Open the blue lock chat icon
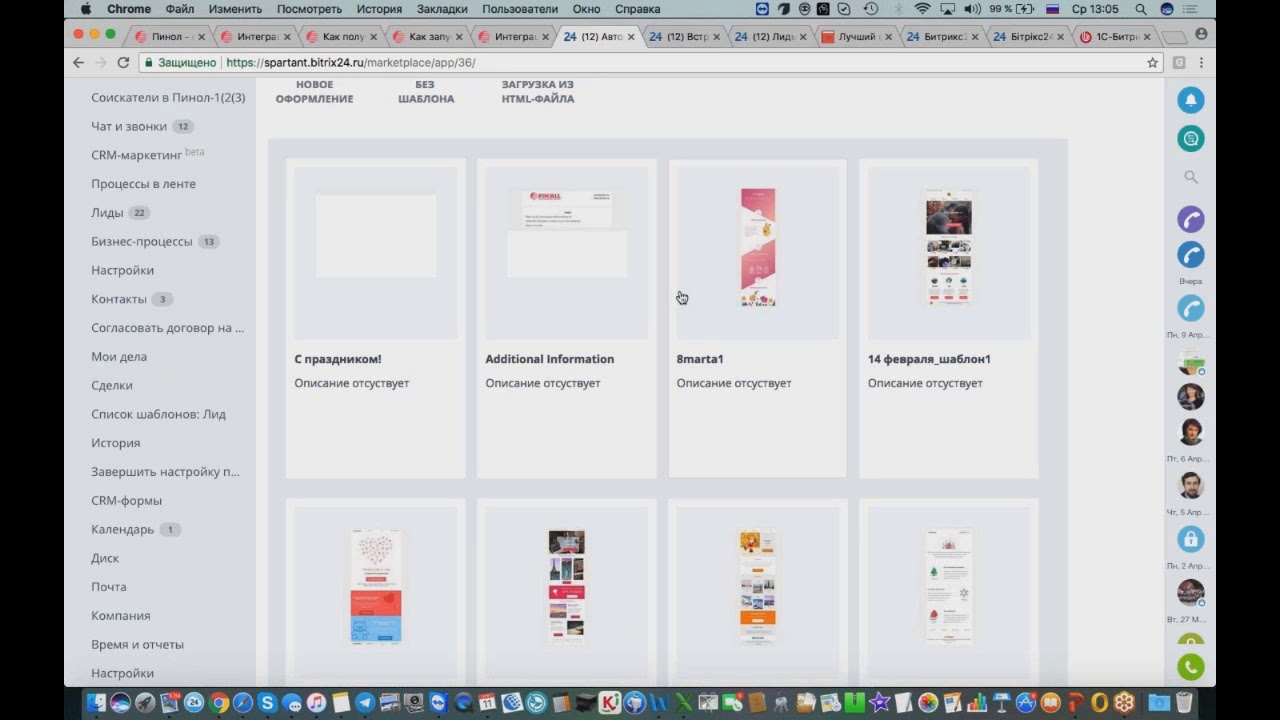This screenshot has width=1280, height=720. tap(1190, 539)
